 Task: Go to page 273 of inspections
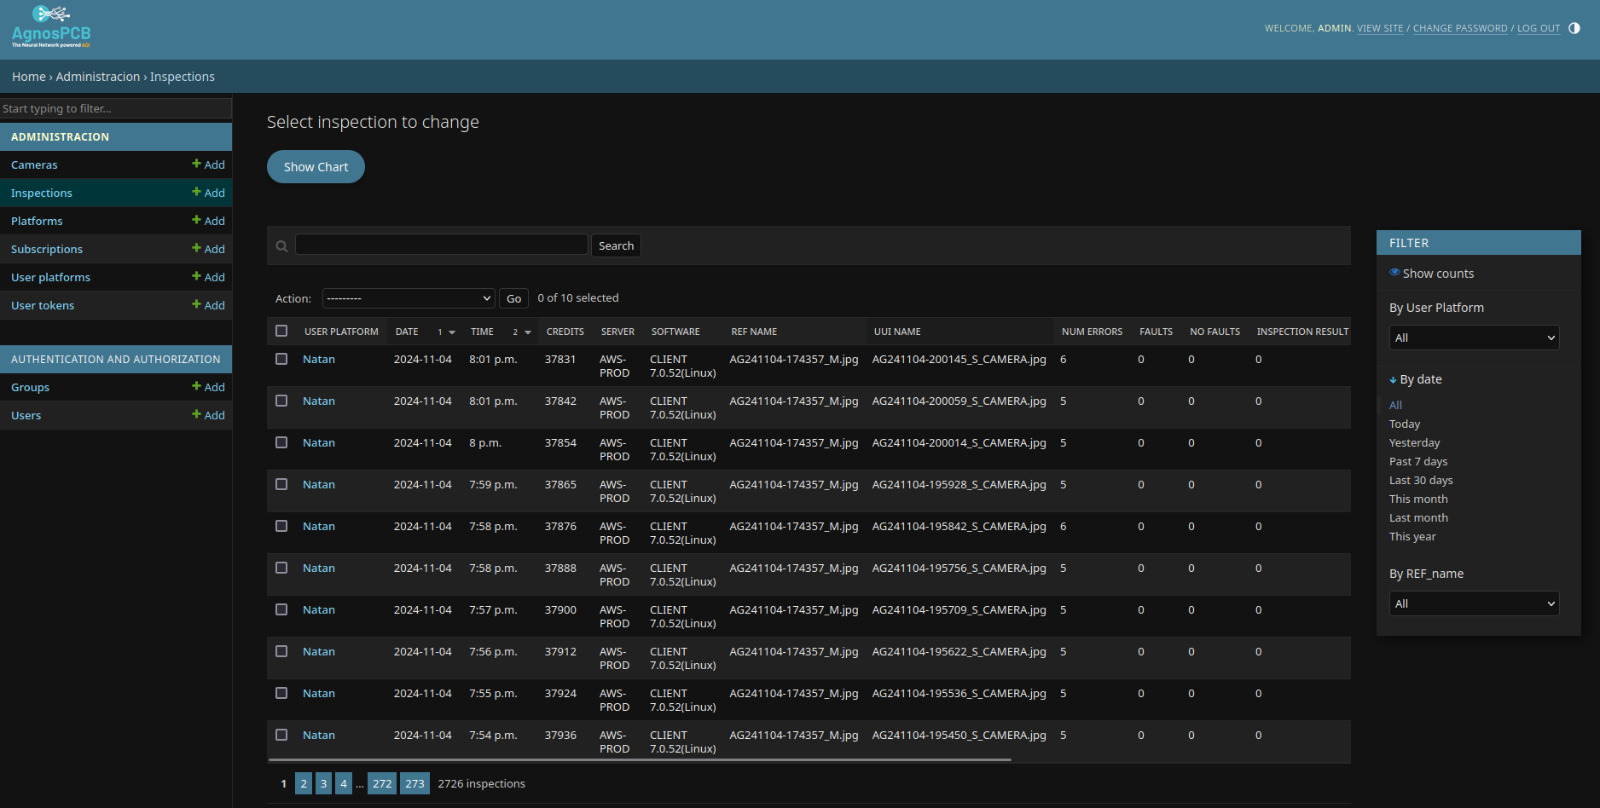click(415, 784)
